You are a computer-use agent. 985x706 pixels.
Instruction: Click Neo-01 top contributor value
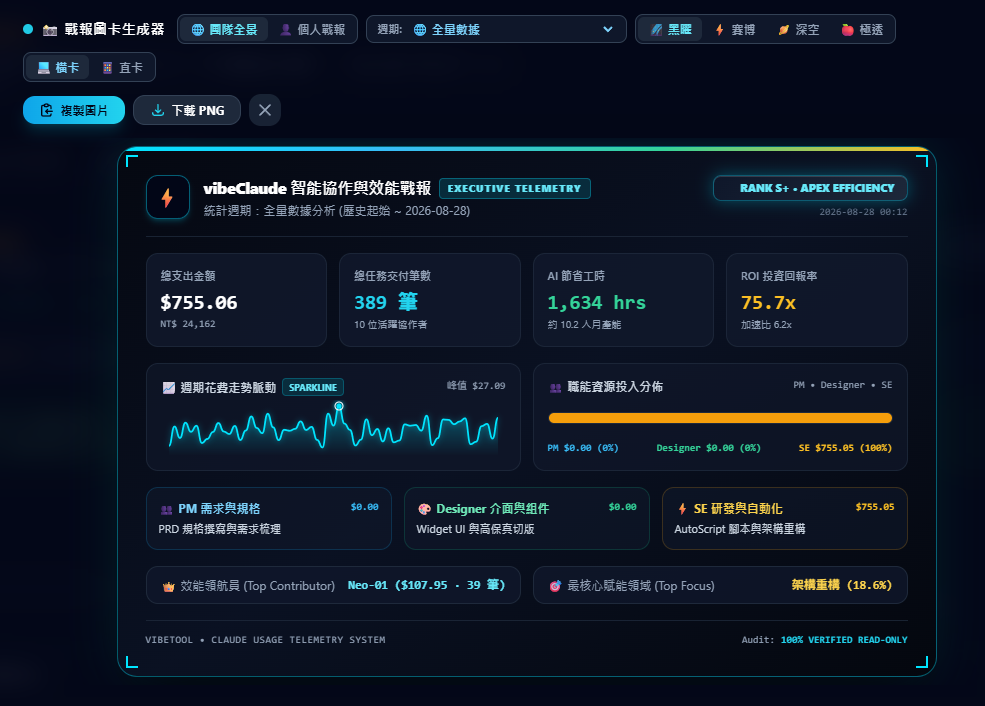click(x=427, y=585)
